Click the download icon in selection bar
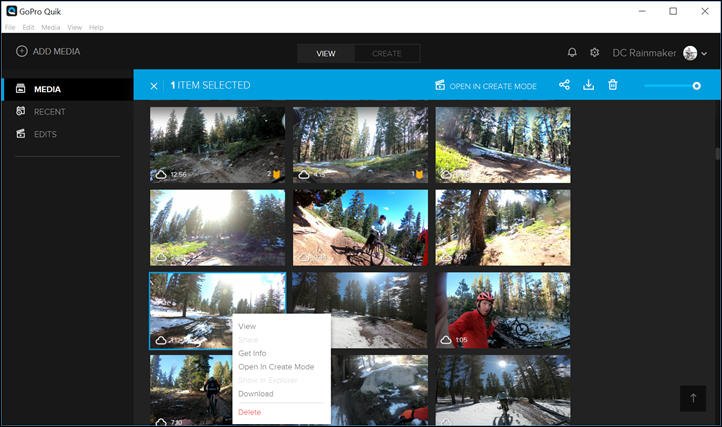This screenshot has height=427, width=722. tap(588, 85)
